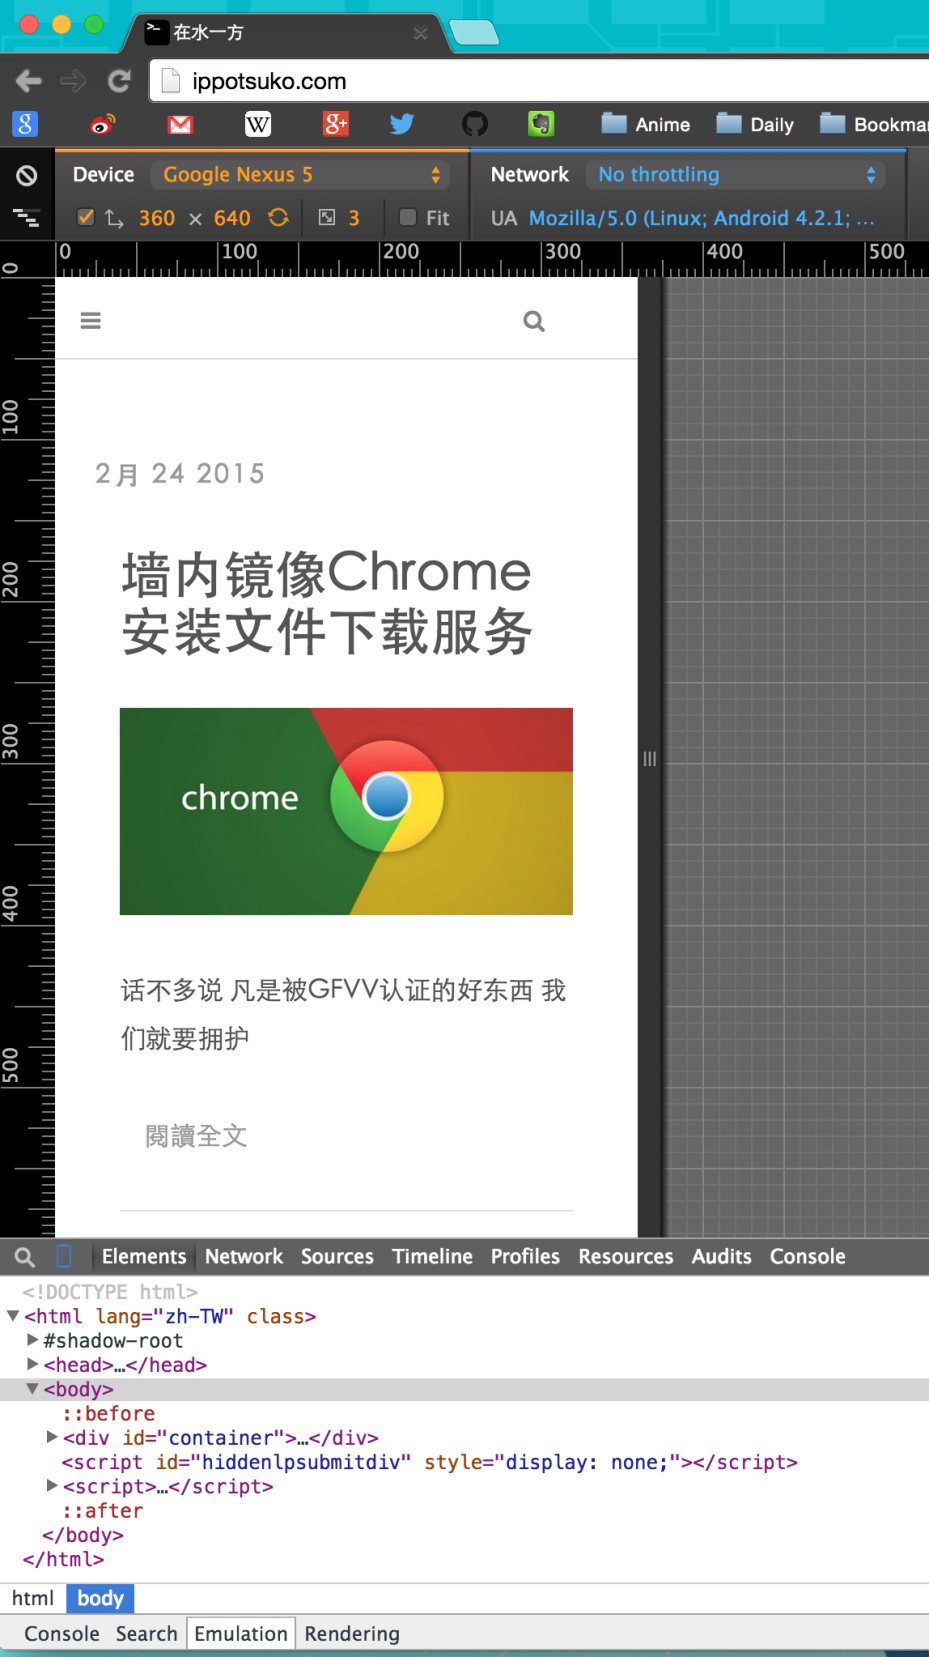Expand the #shadow-root node
The image size is (929, 1657).
pyautogui.click(x=33, y=1340)
